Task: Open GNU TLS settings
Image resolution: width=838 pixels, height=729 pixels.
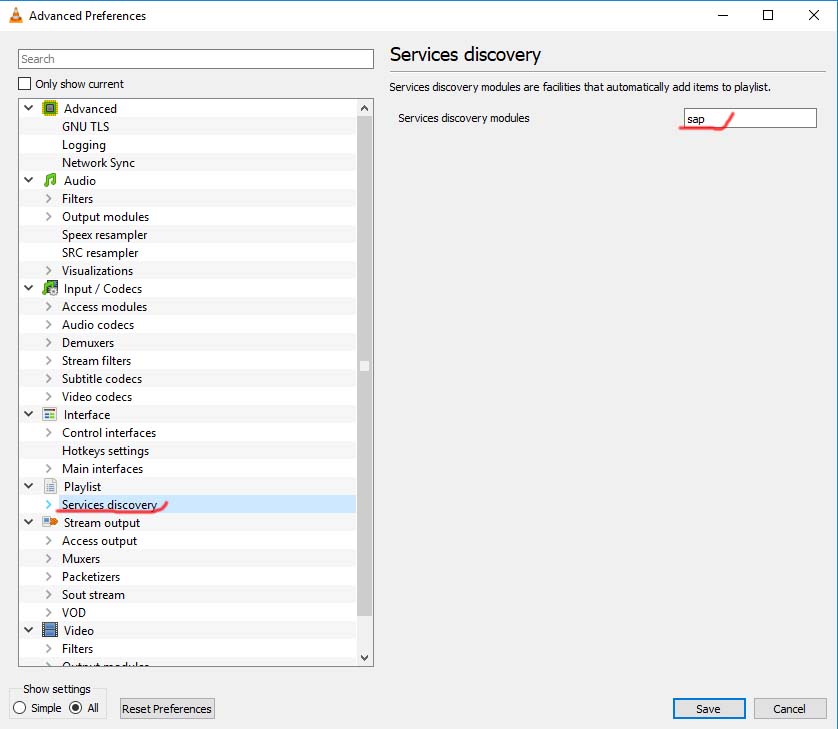Action: point(86,127)
